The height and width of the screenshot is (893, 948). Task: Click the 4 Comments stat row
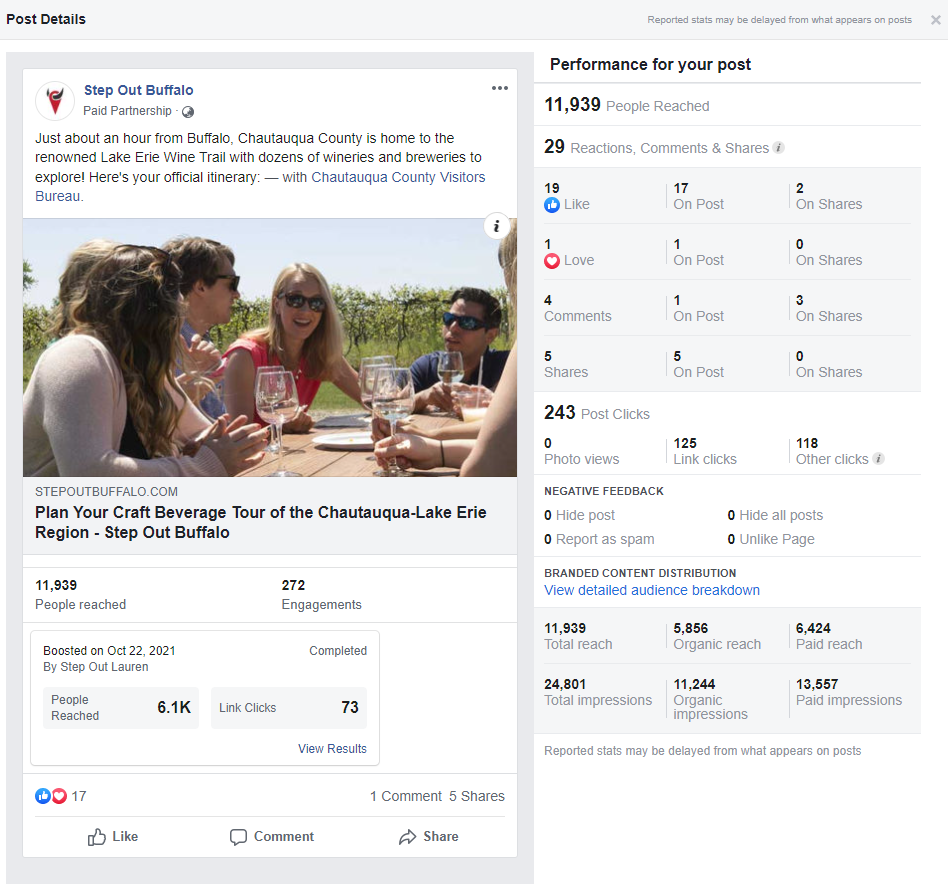[x=727, y=308]
